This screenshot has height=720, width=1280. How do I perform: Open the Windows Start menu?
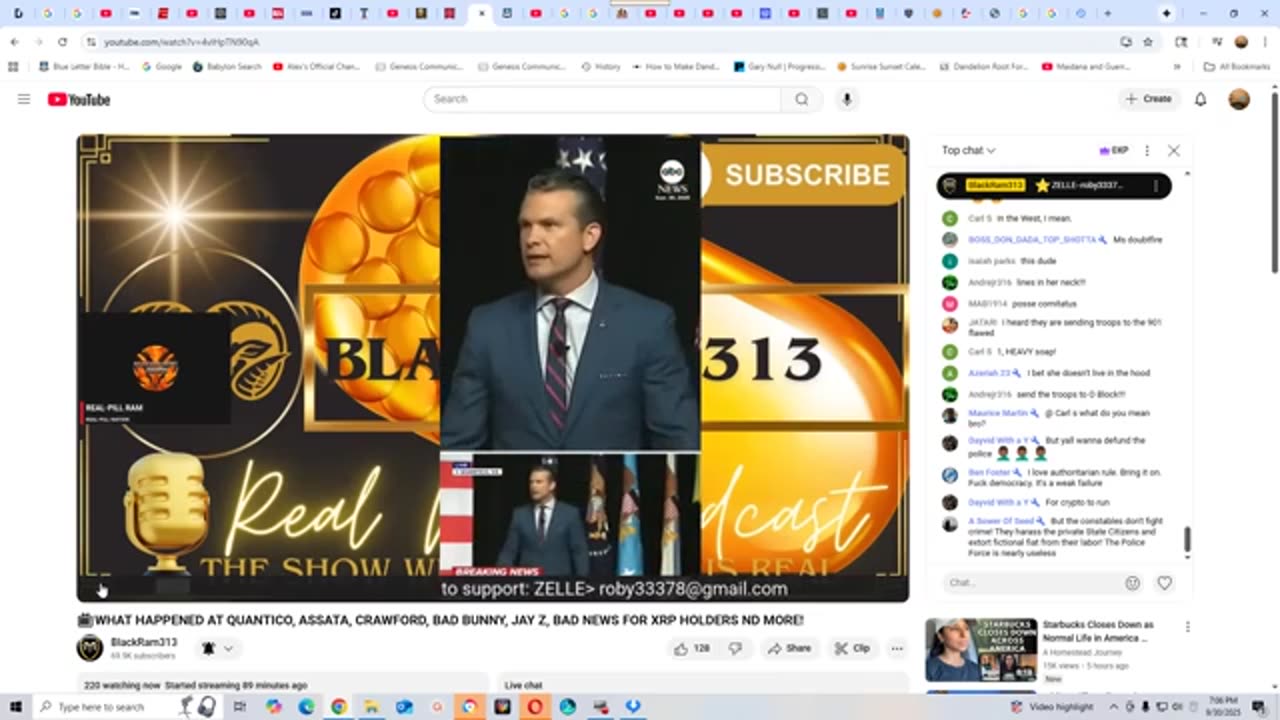click(x=16, y=706)
